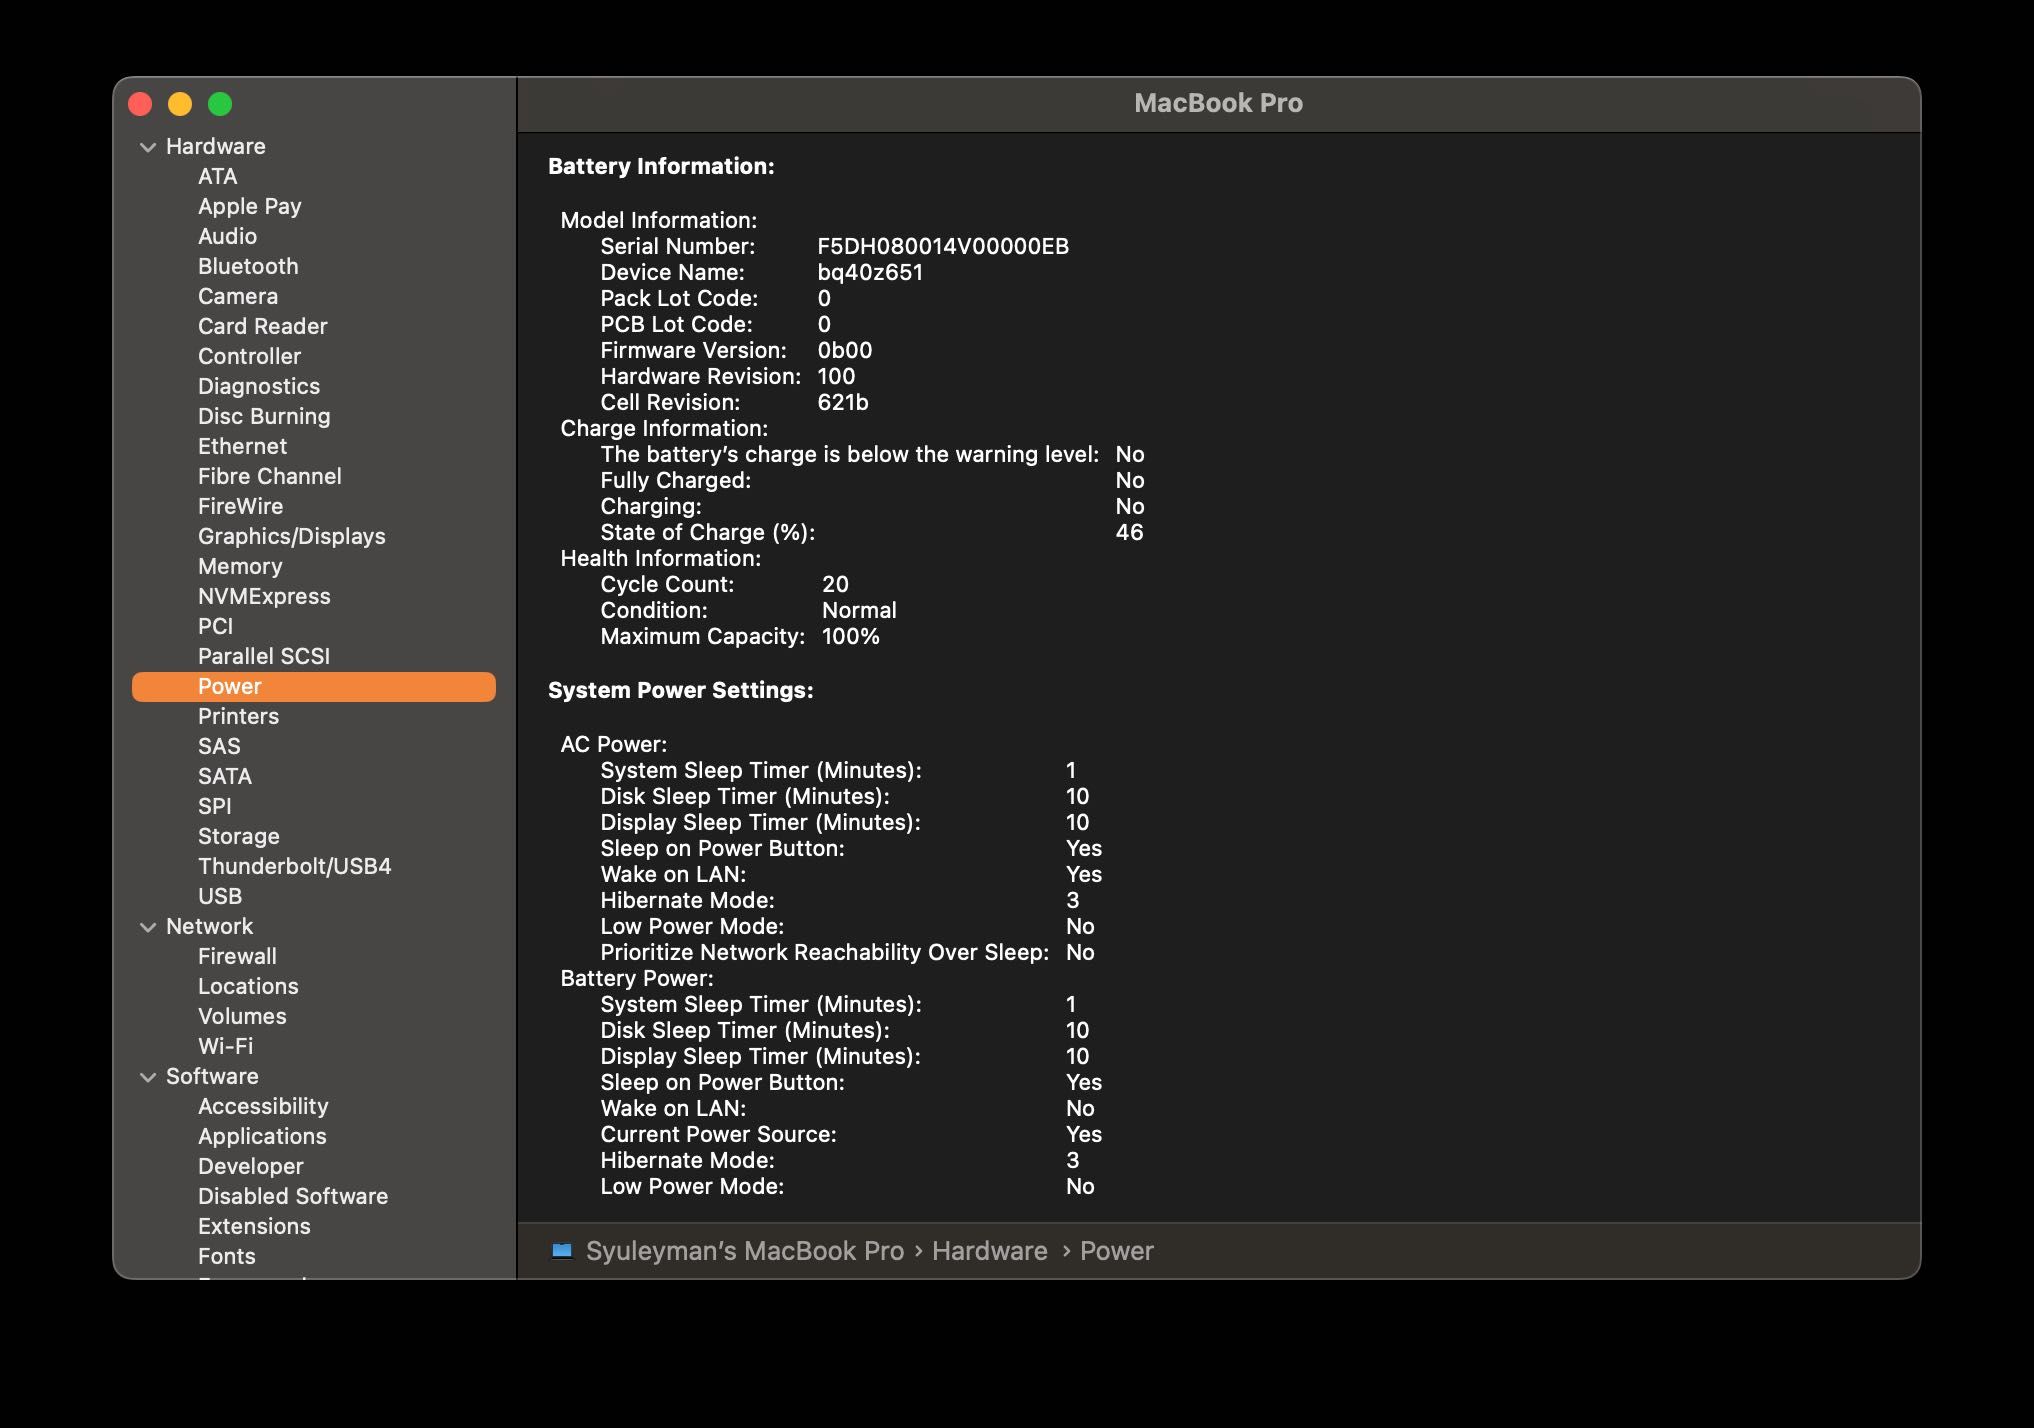This screenshot has width=2034, height=1428.
Task: Click the laptop icon in path bar
Action: pos(562,1250)
